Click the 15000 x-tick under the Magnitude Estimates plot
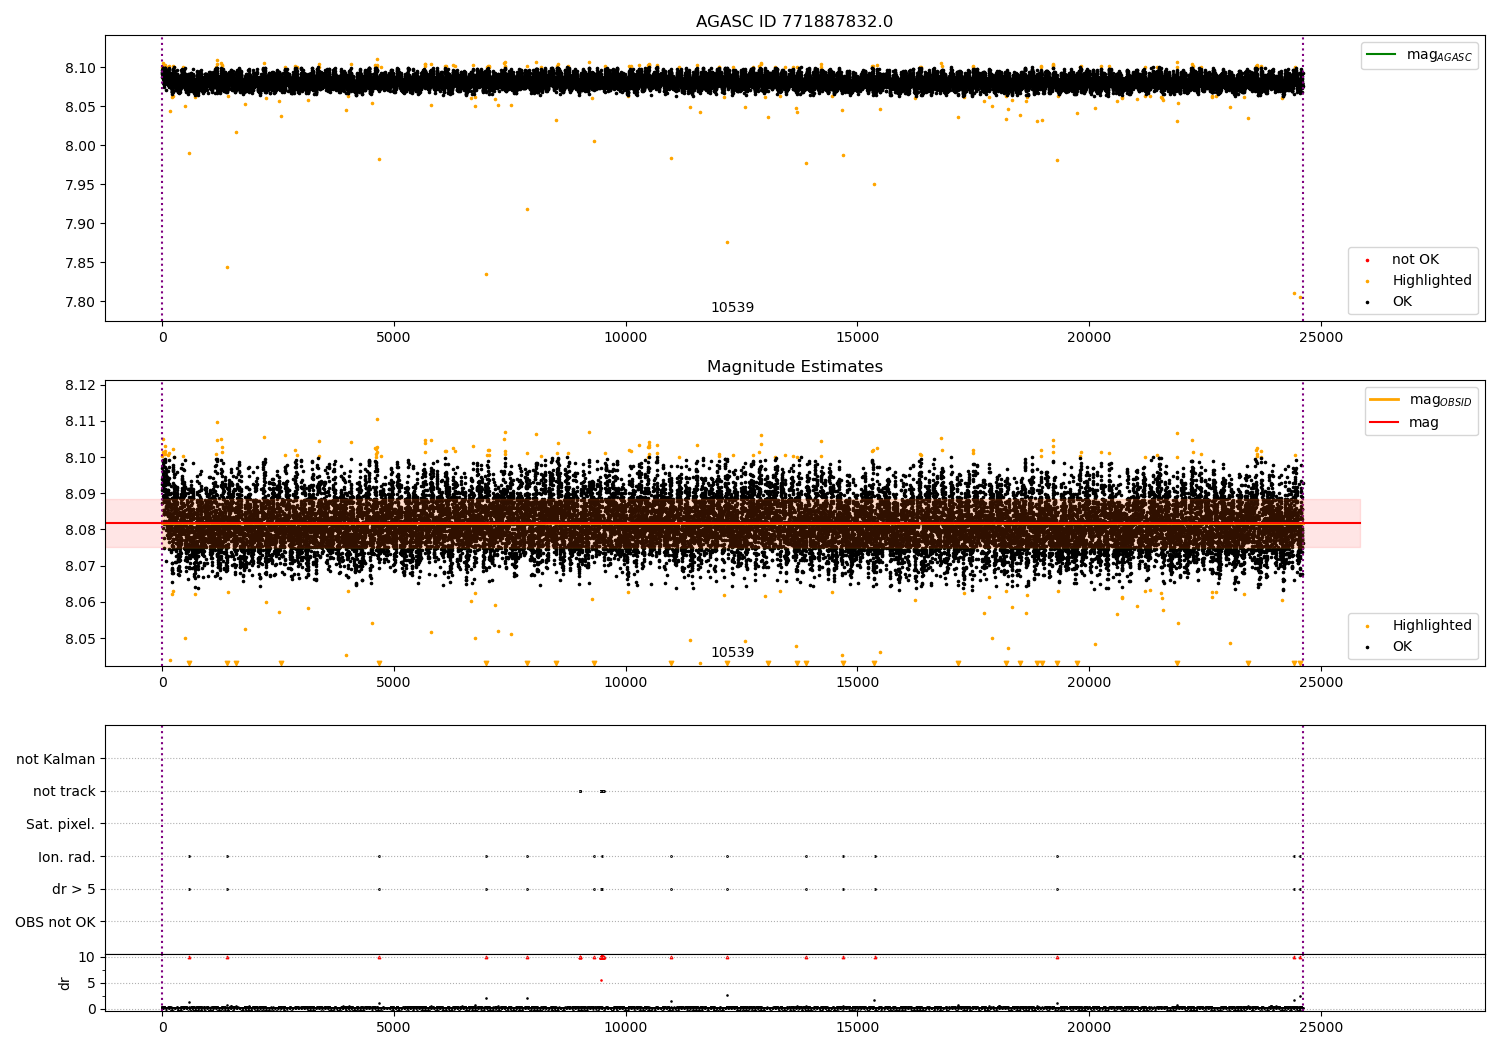Viewport: 1500px width, 1050px height. click(857, 682)
